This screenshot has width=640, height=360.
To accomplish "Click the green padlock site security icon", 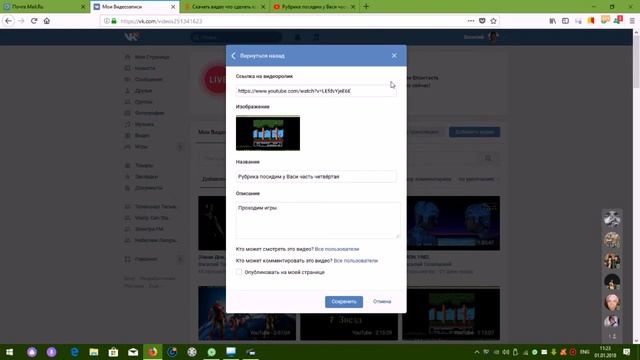I will 114,21.
